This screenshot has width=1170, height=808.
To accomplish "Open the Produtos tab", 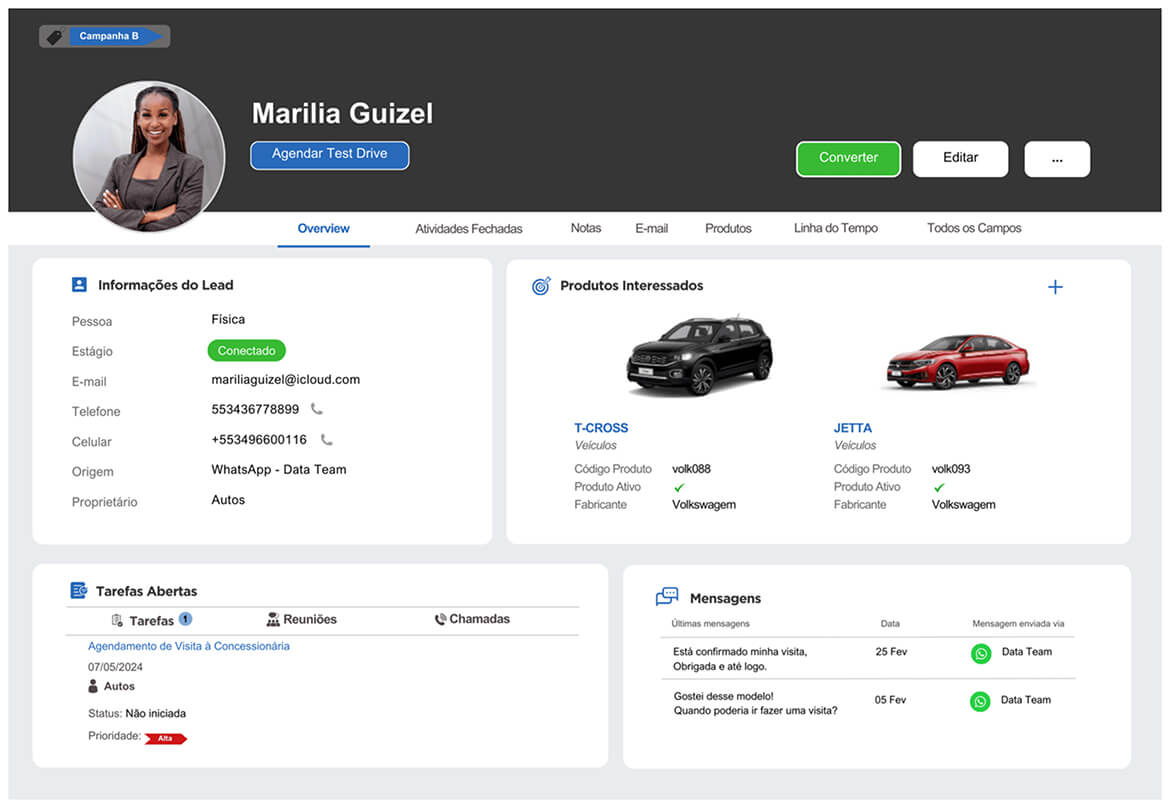I will point(728,228).
